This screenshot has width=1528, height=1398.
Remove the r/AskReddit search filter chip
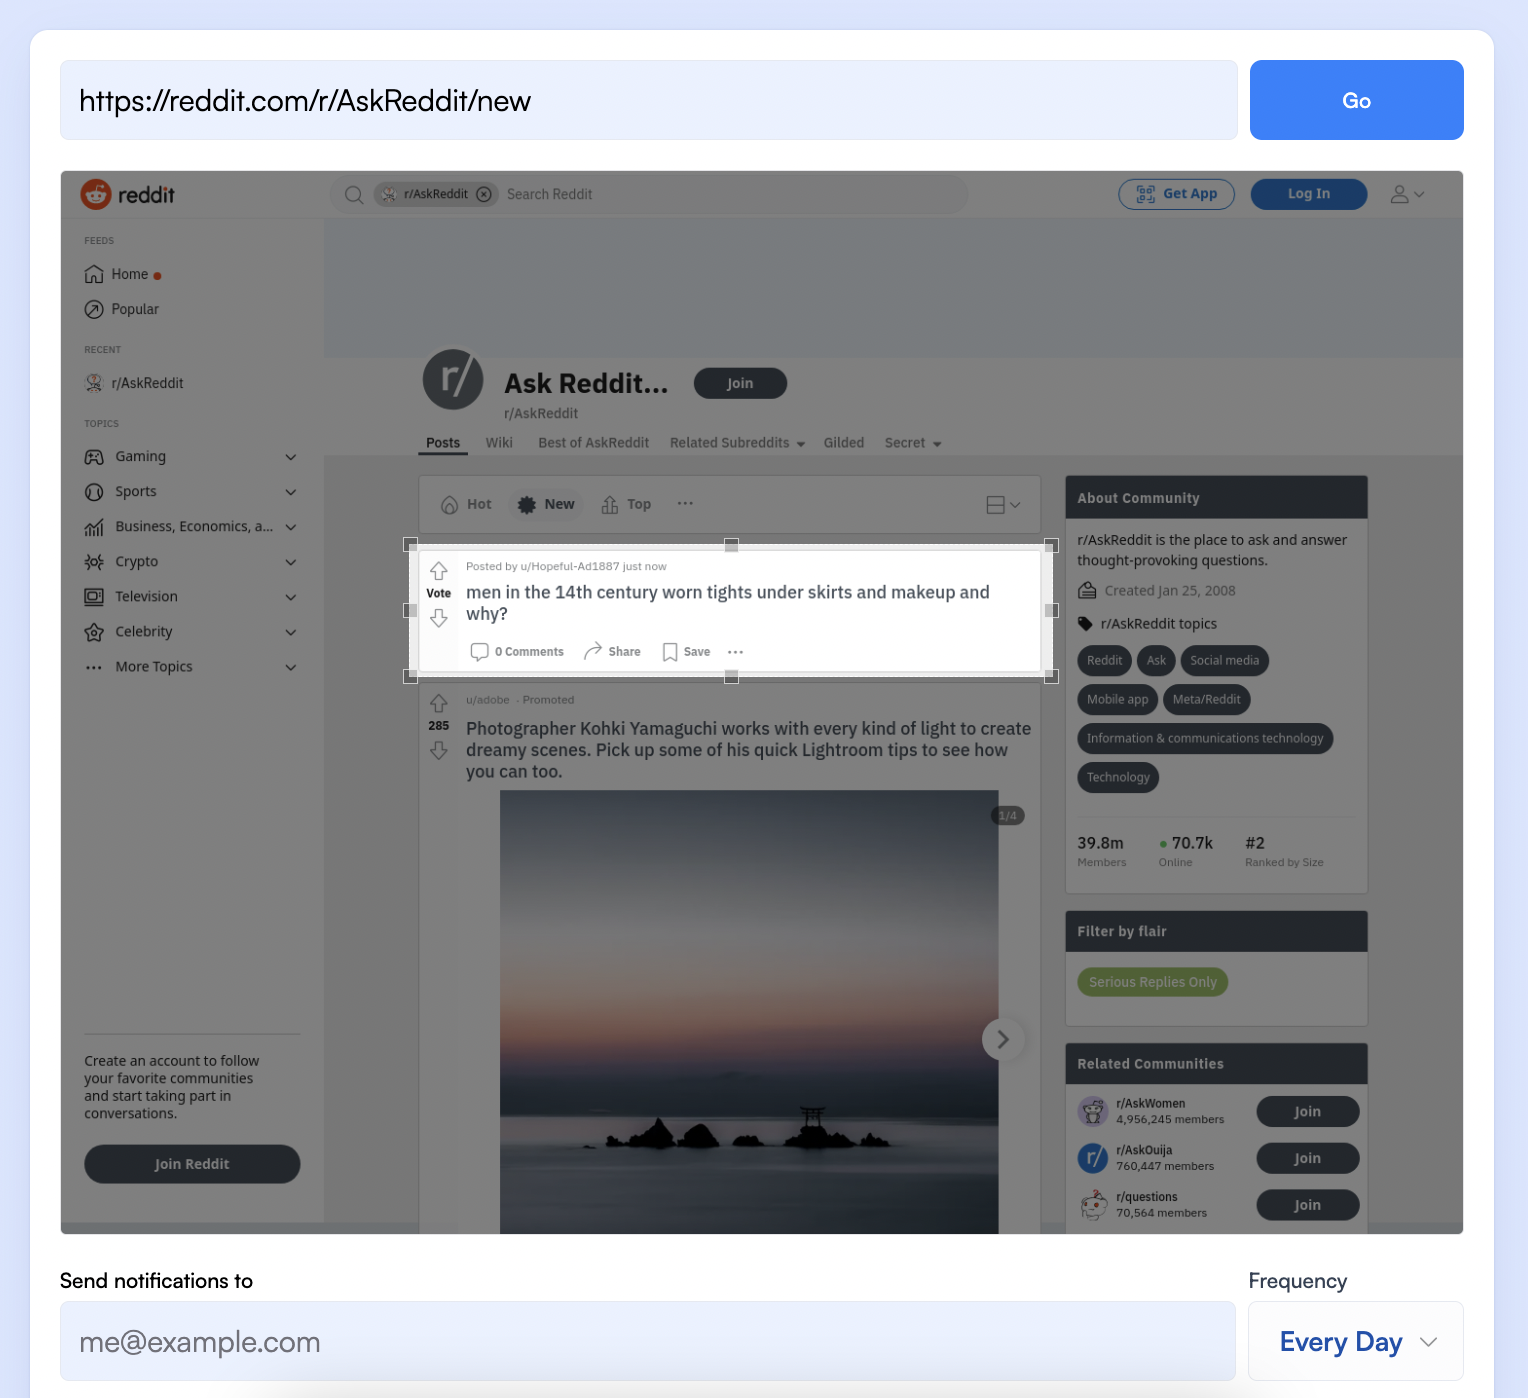point(484,194)
